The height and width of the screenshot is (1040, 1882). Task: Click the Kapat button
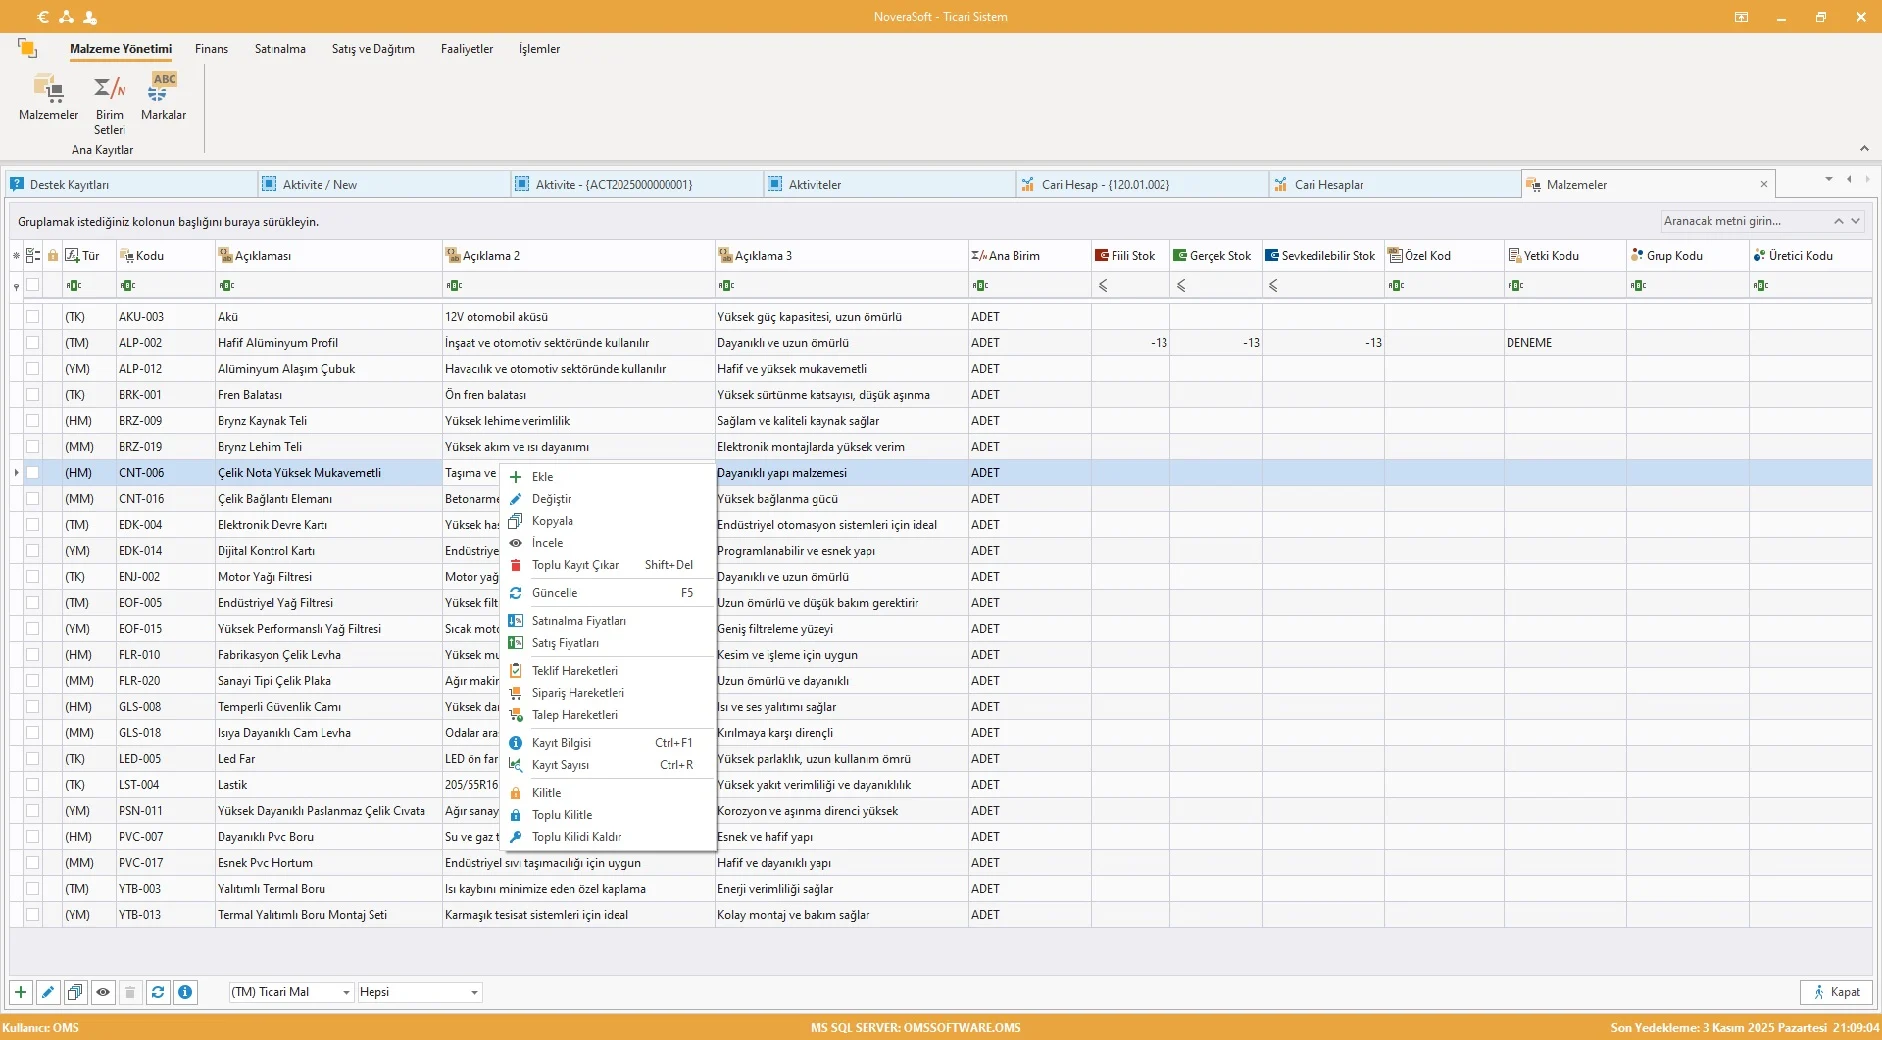[x=1836, y=992]
